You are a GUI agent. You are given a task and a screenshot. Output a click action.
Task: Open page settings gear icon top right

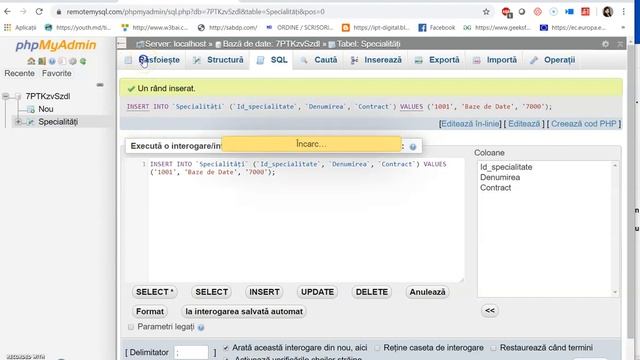coord(605,44)
